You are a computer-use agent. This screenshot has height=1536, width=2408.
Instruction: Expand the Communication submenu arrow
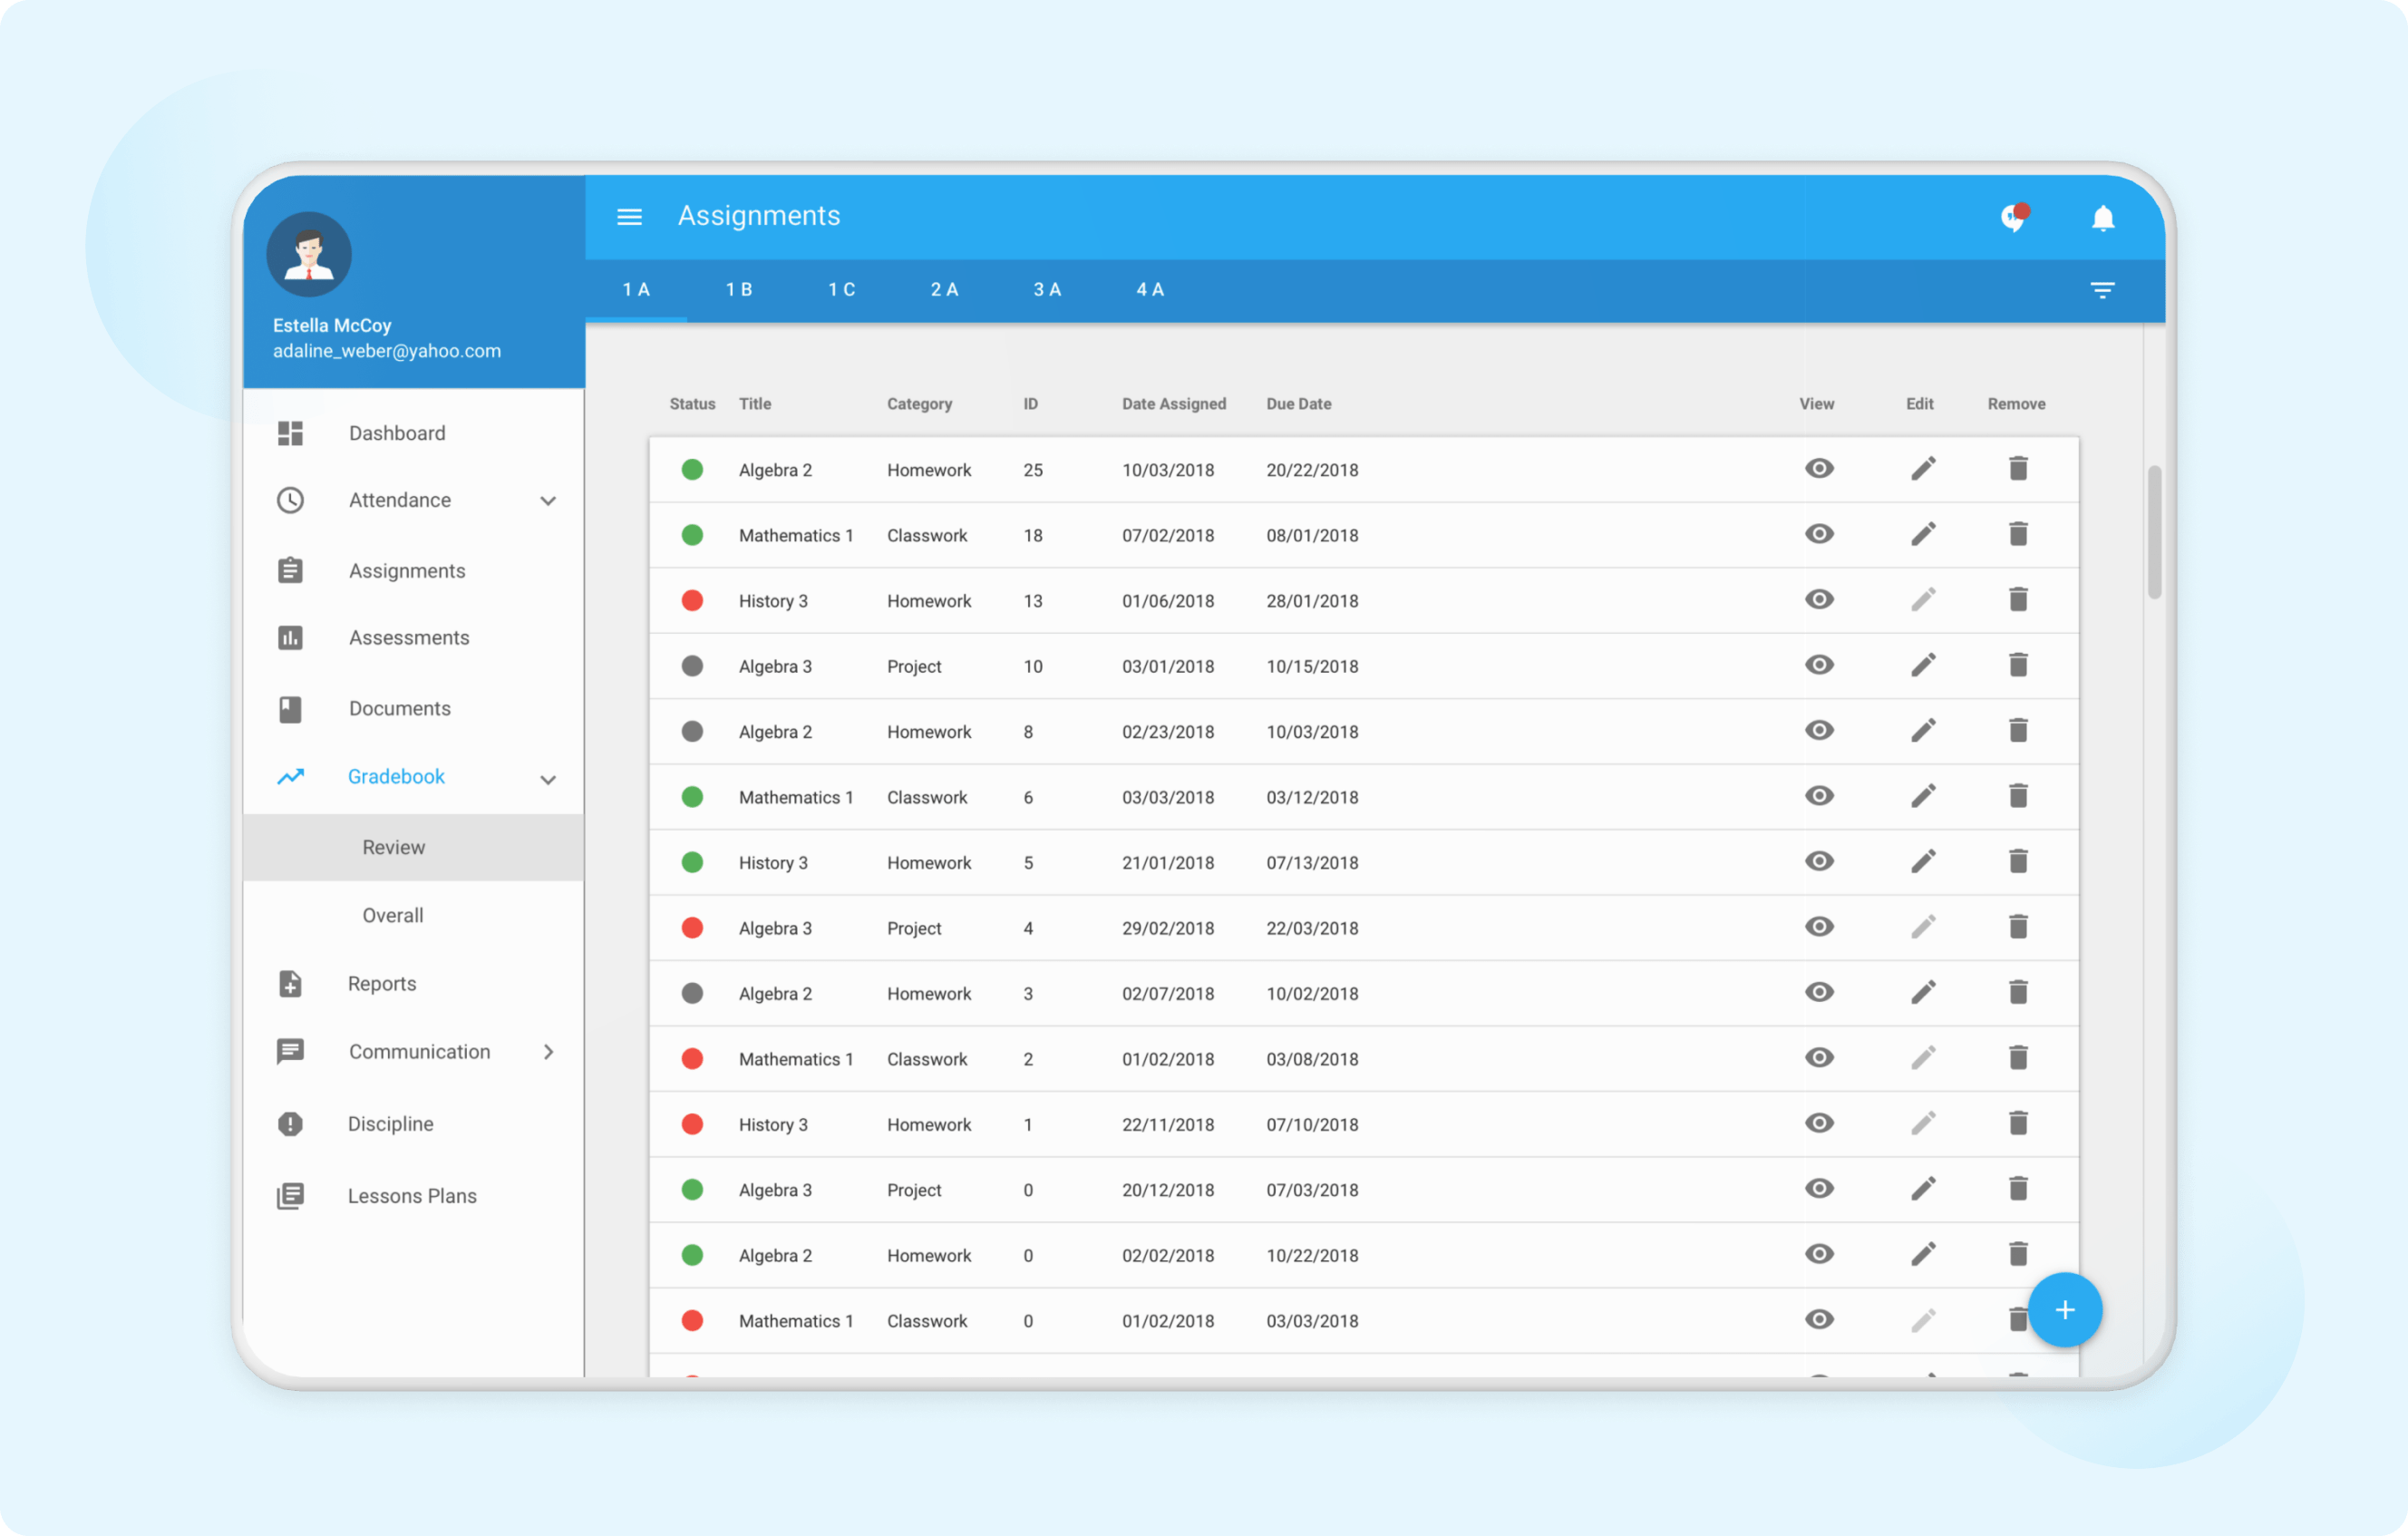point(548,1052)
